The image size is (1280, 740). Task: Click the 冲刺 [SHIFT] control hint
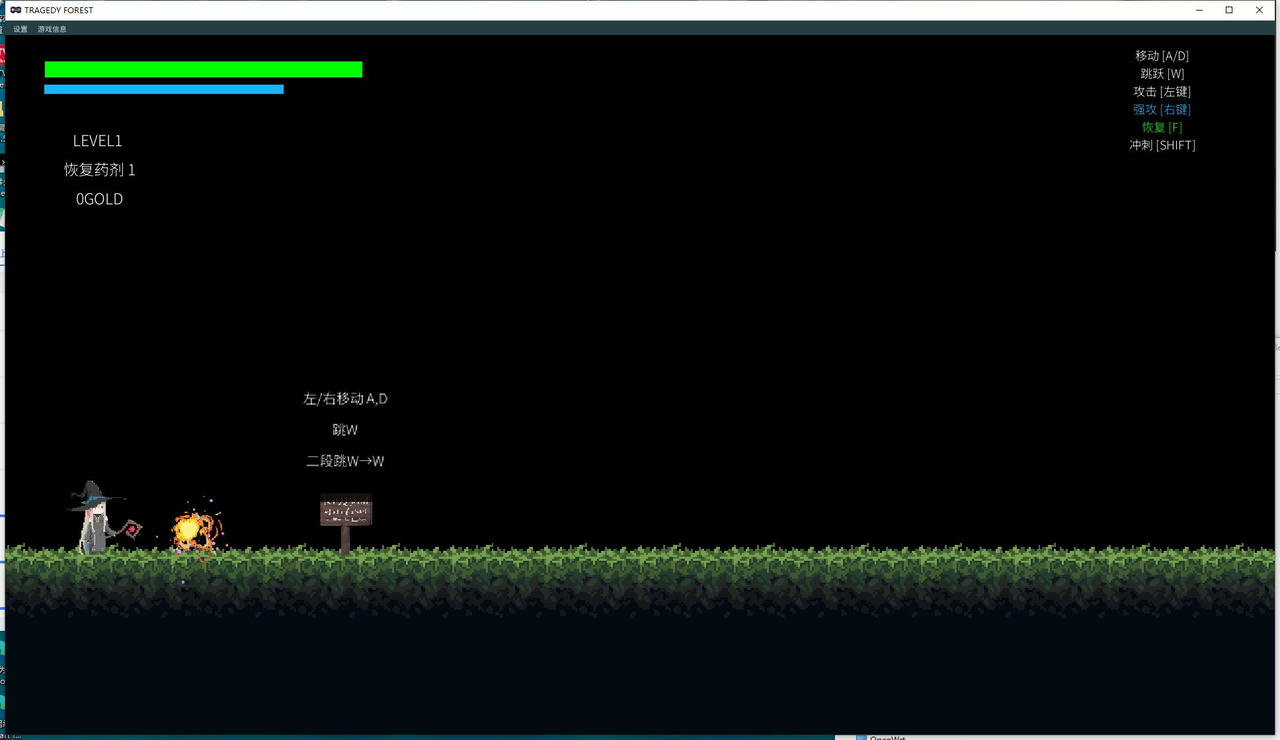pyautogui.click(x=1162, y=145)
